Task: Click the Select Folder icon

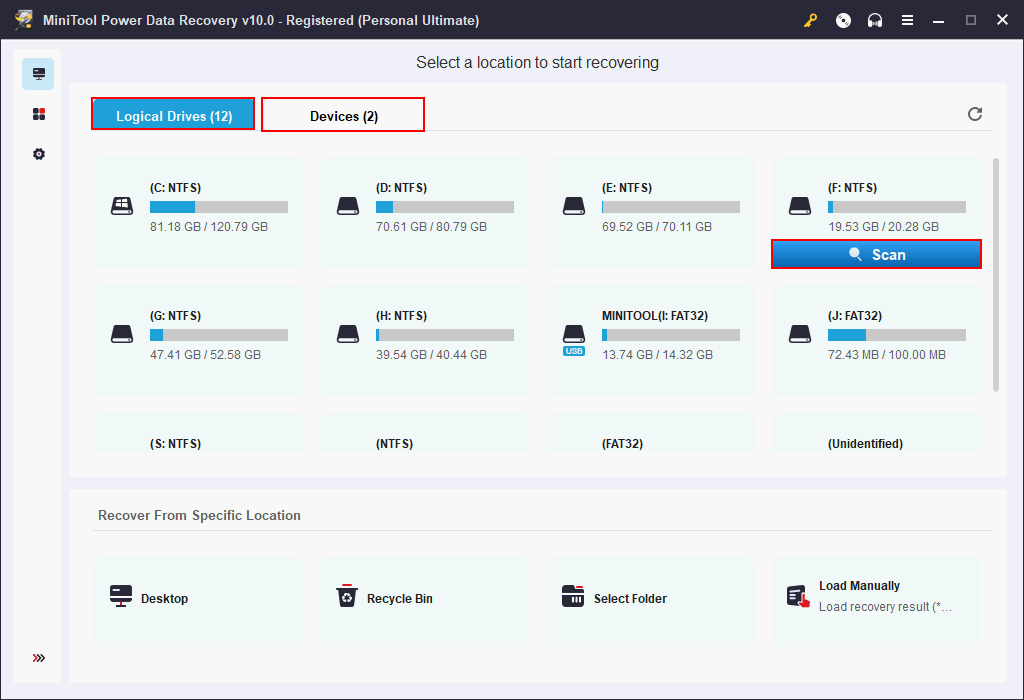Action: 573,596
